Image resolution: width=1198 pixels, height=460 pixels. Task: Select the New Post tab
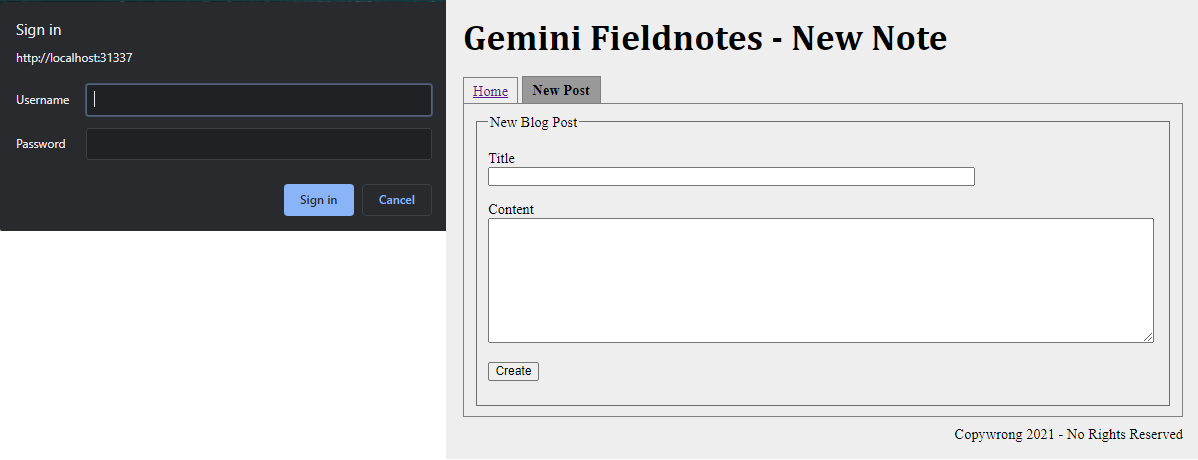[x=561, y=90]
